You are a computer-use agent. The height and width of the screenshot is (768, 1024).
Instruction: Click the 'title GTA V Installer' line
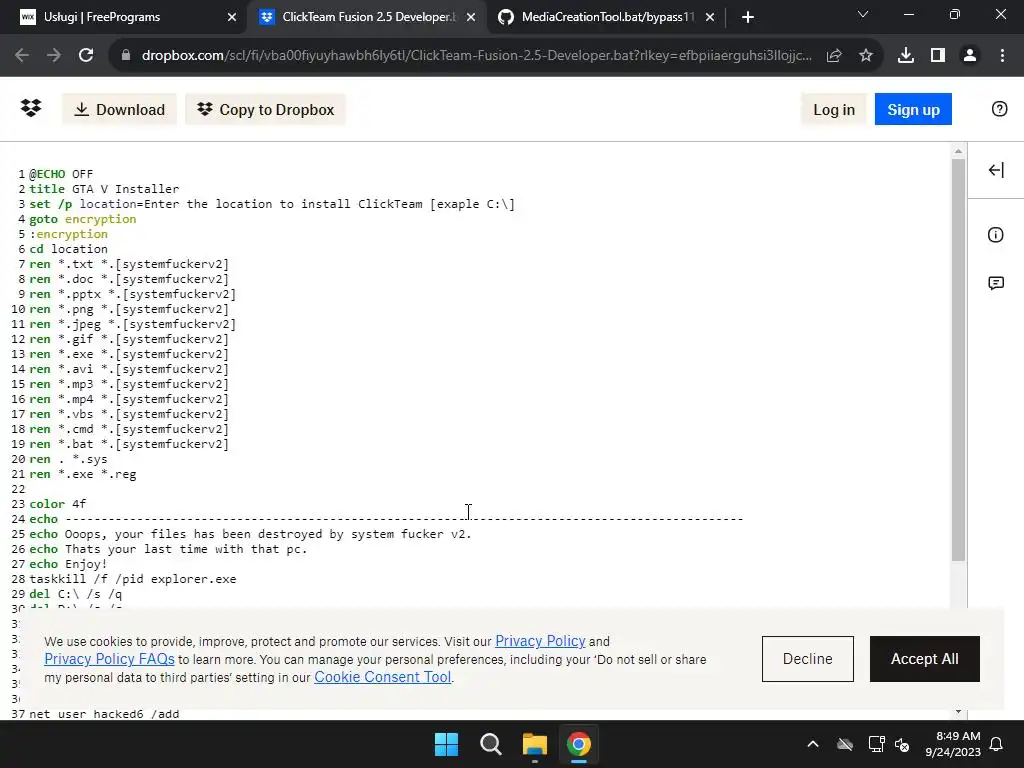(104, 189)
